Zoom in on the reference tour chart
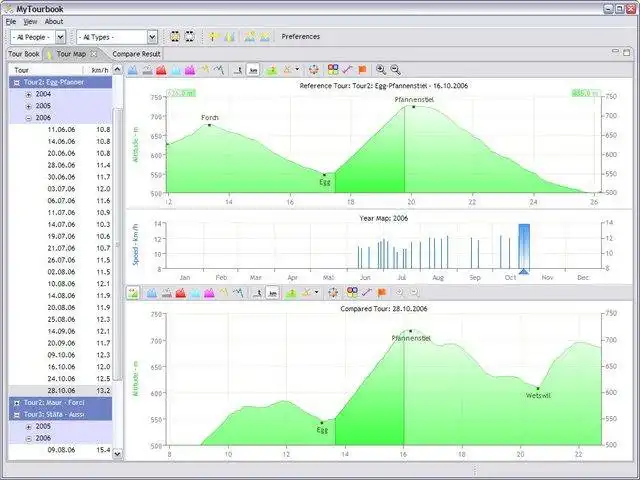The image size is (640, 480). pyautogui.click(x=381, y=70)
